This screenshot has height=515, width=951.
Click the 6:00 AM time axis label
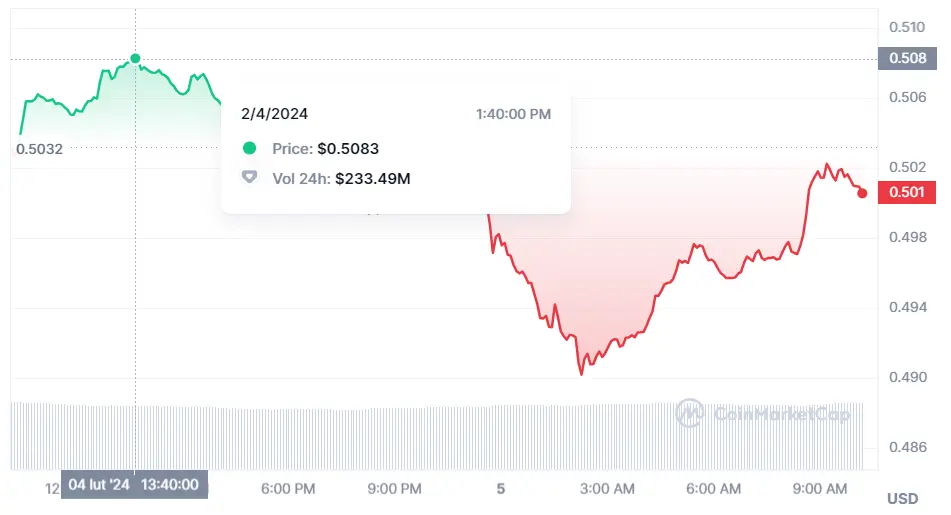(714, 488)
